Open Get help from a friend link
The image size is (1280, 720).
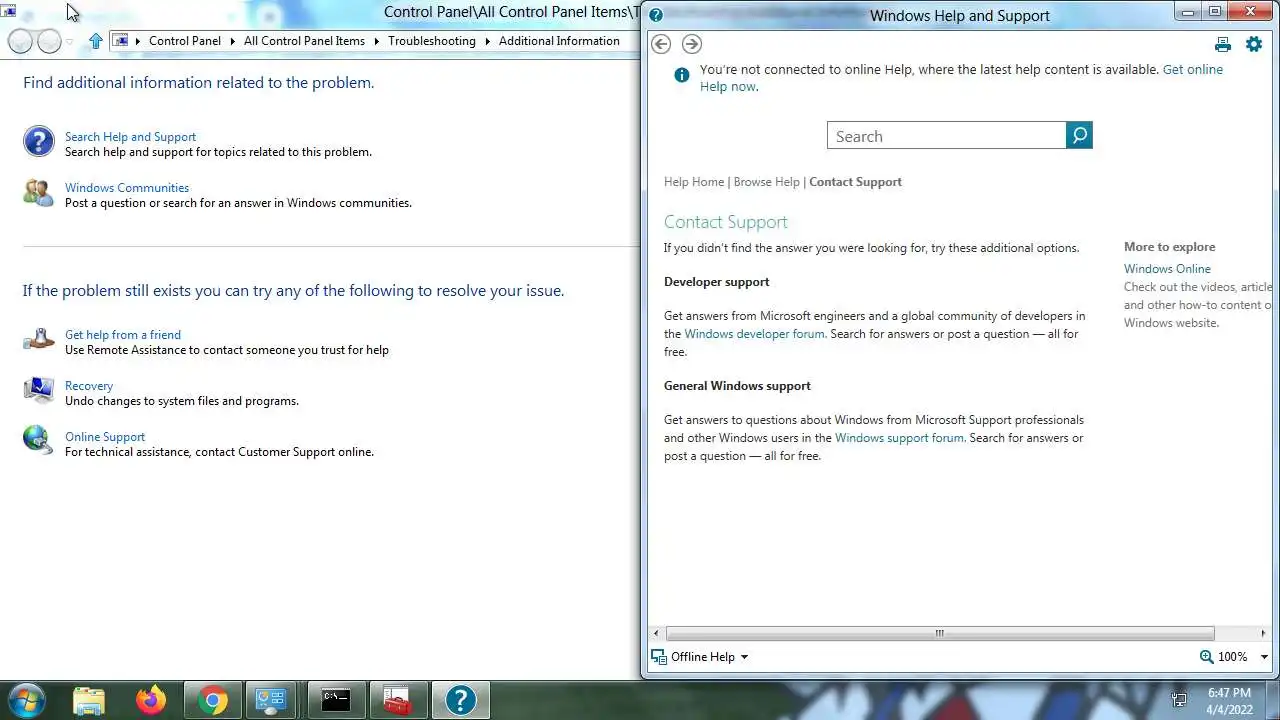pos(123,335)
